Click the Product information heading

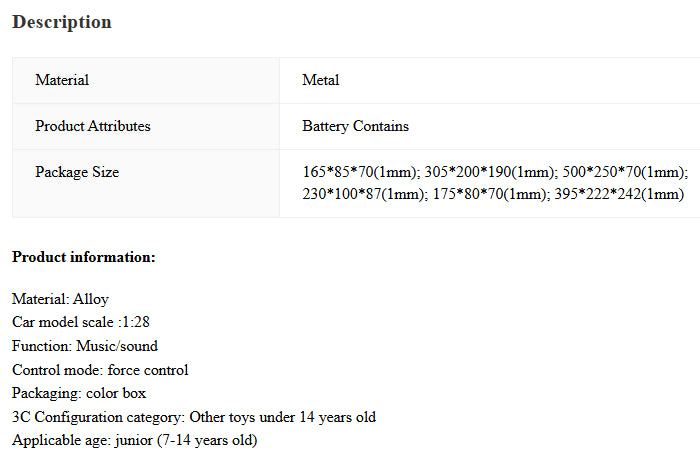pos(84,257)
